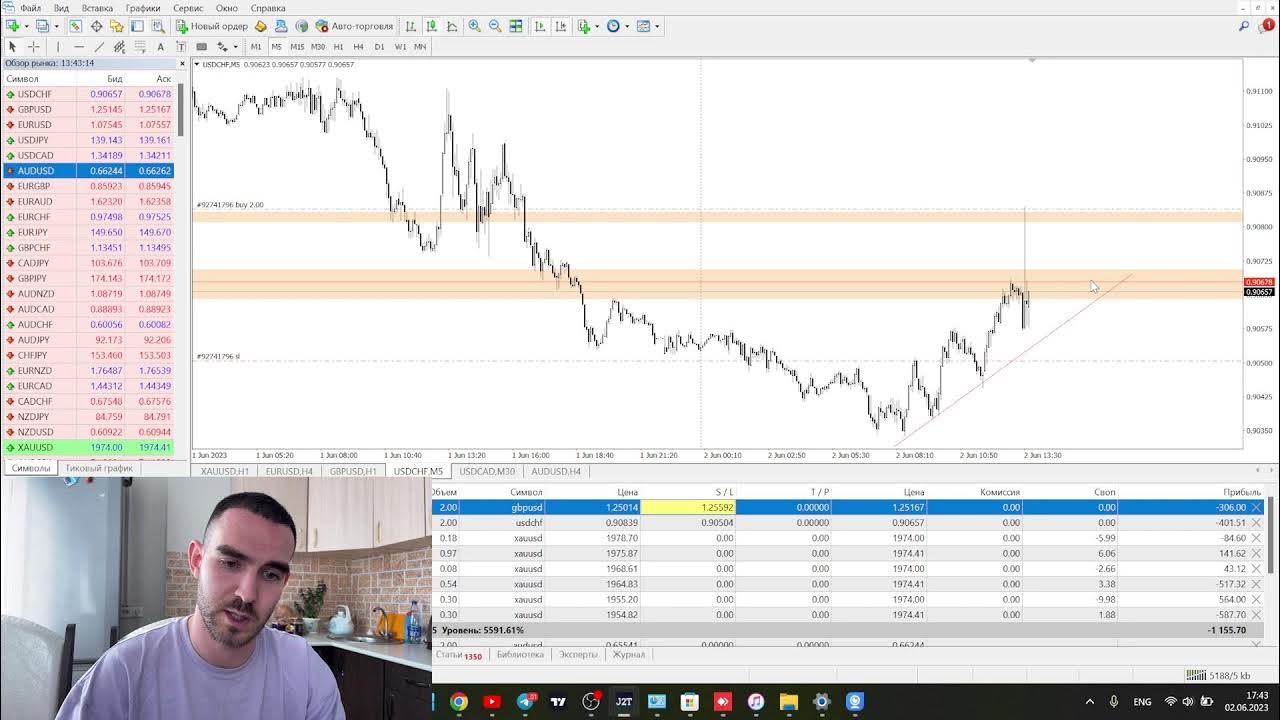Screen dimensions: 1280x720
Task: Toggle the Navigator panel icon
Action: tap(117, 26)
